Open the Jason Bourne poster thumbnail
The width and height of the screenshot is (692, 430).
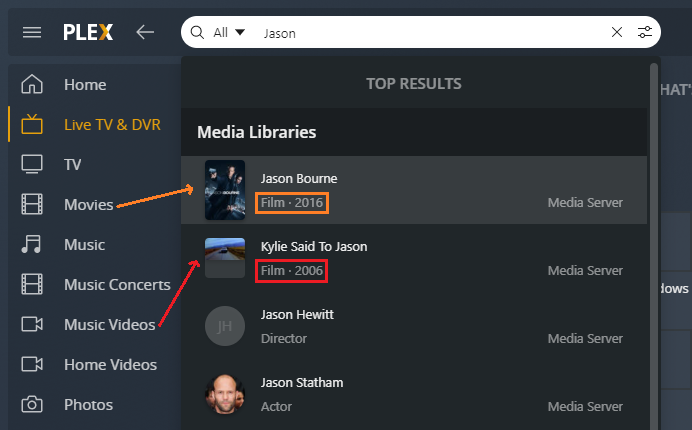click(x=225, y=190)
